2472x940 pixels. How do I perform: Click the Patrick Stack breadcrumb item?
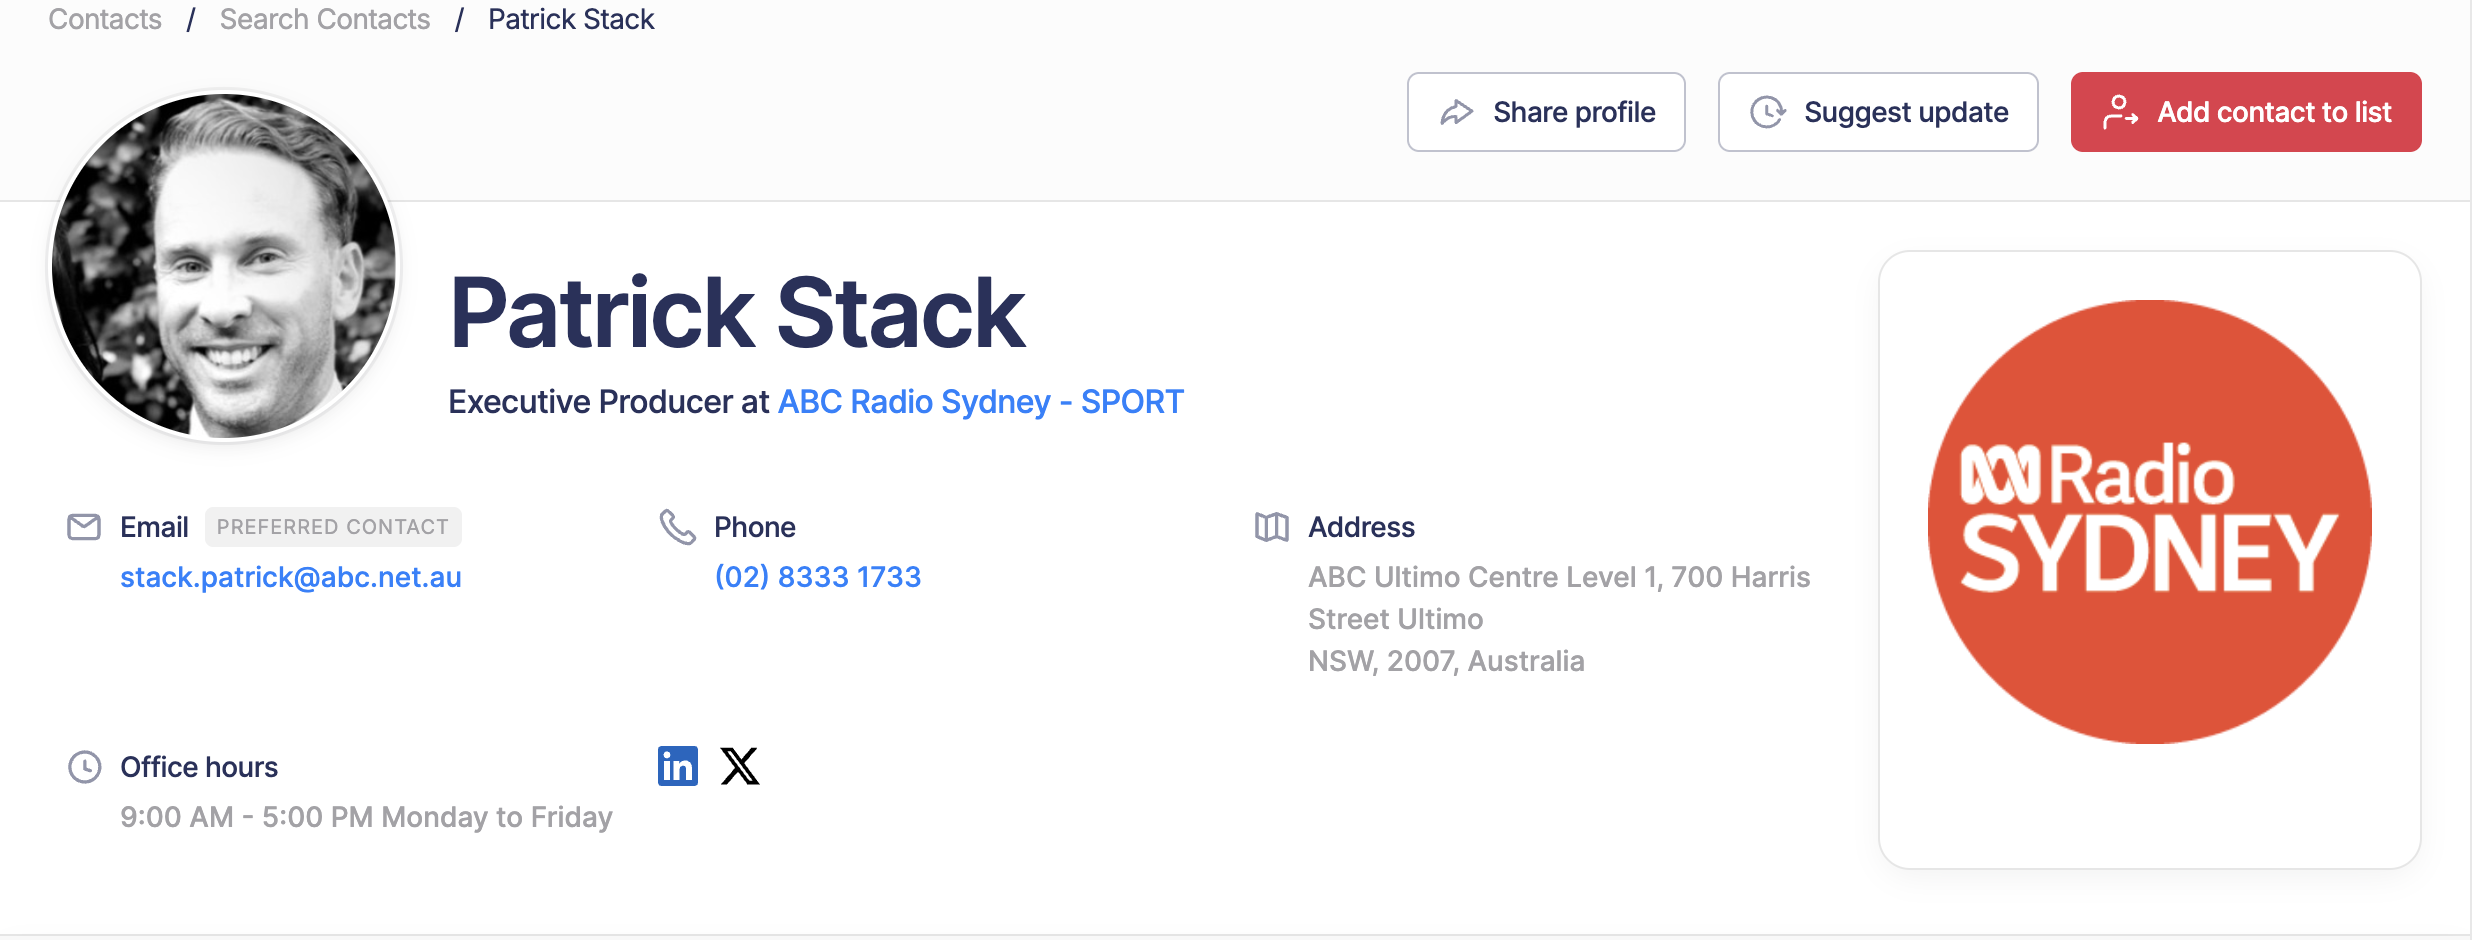(571, 19)
